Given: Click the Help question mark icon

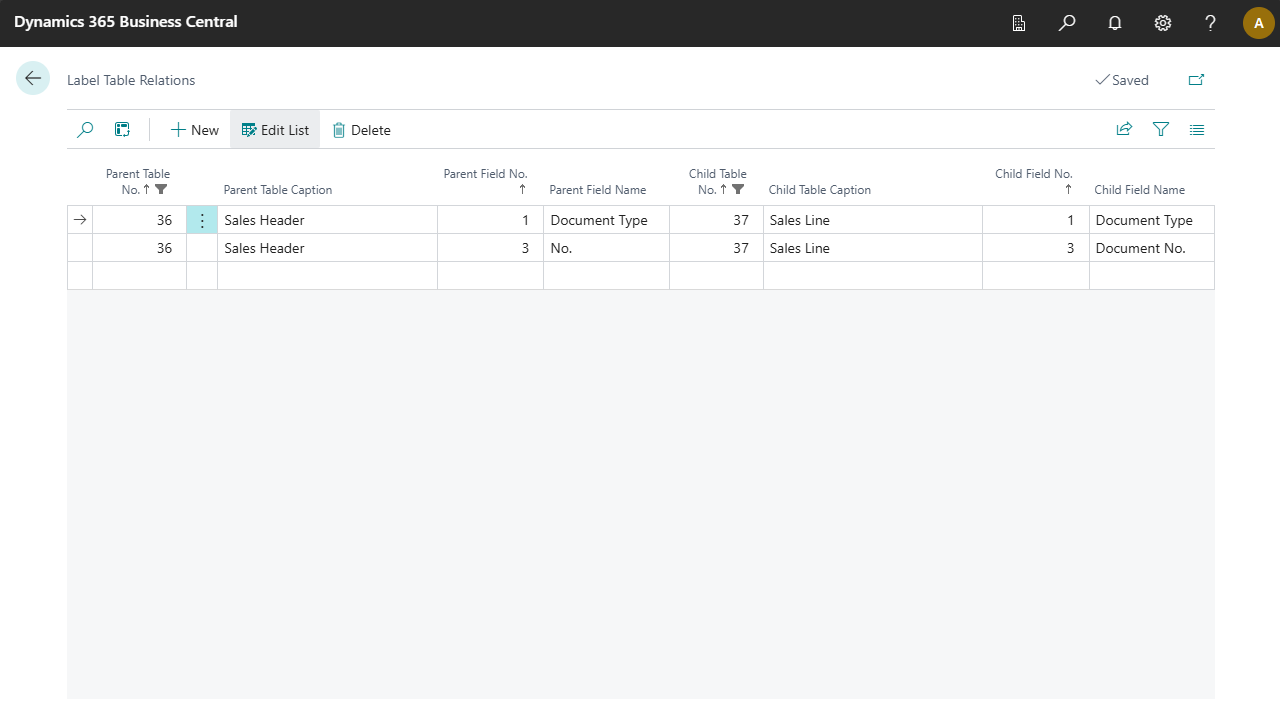Looking at the screenshot, I should [1210, 23].
